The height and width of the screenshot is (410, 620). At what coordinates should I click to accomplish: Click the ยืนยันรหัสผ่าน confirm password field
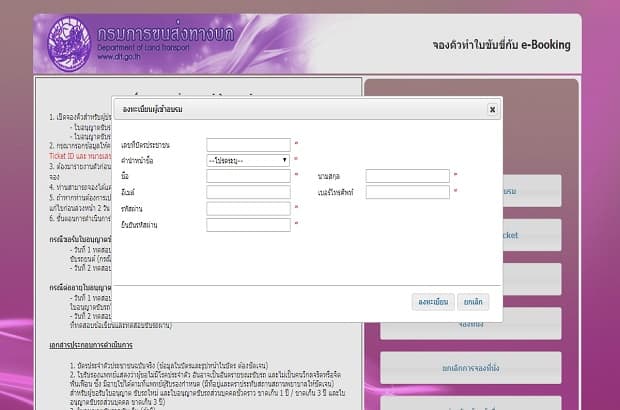coord(248,225)
